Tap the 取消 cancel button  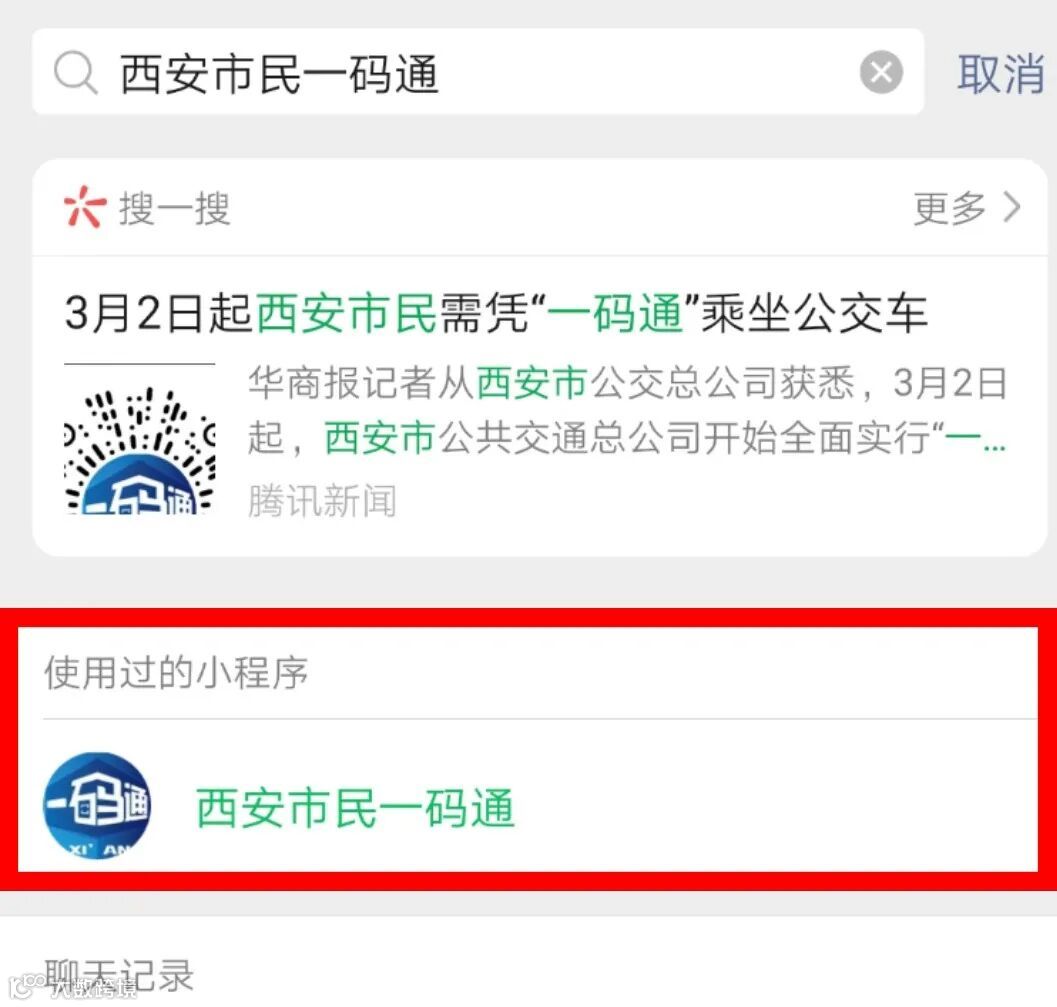tap(1000, 73)
